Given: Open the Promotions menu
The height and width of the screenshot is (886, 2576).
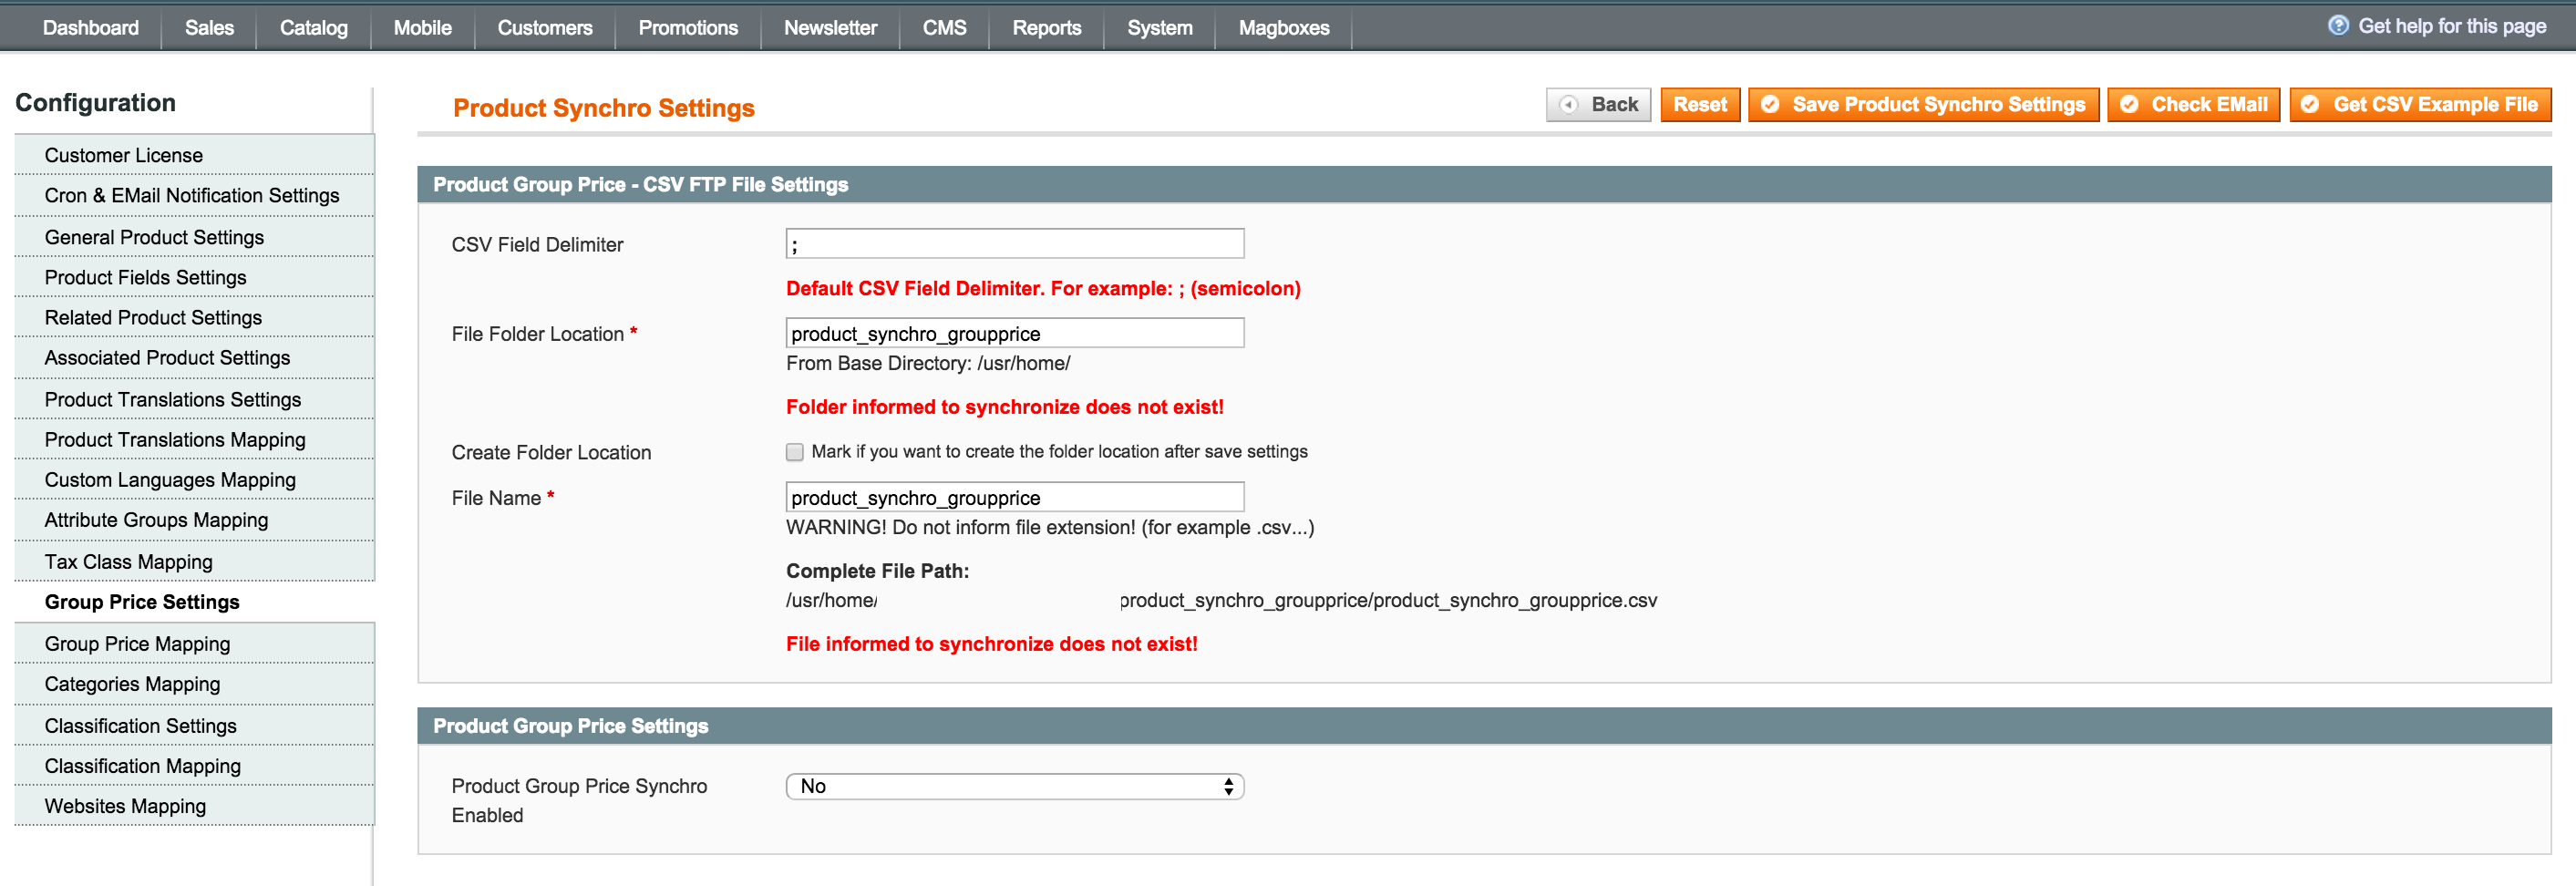Looking at the screenshot, I should [688, 28].
